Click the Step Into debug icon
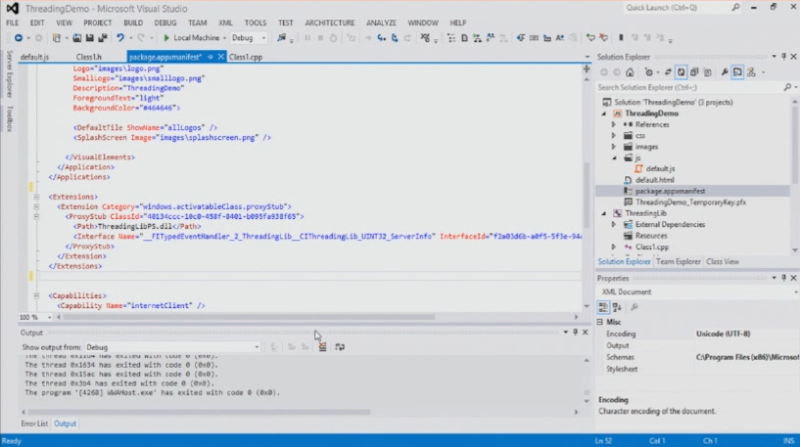 tap(381, 38)
